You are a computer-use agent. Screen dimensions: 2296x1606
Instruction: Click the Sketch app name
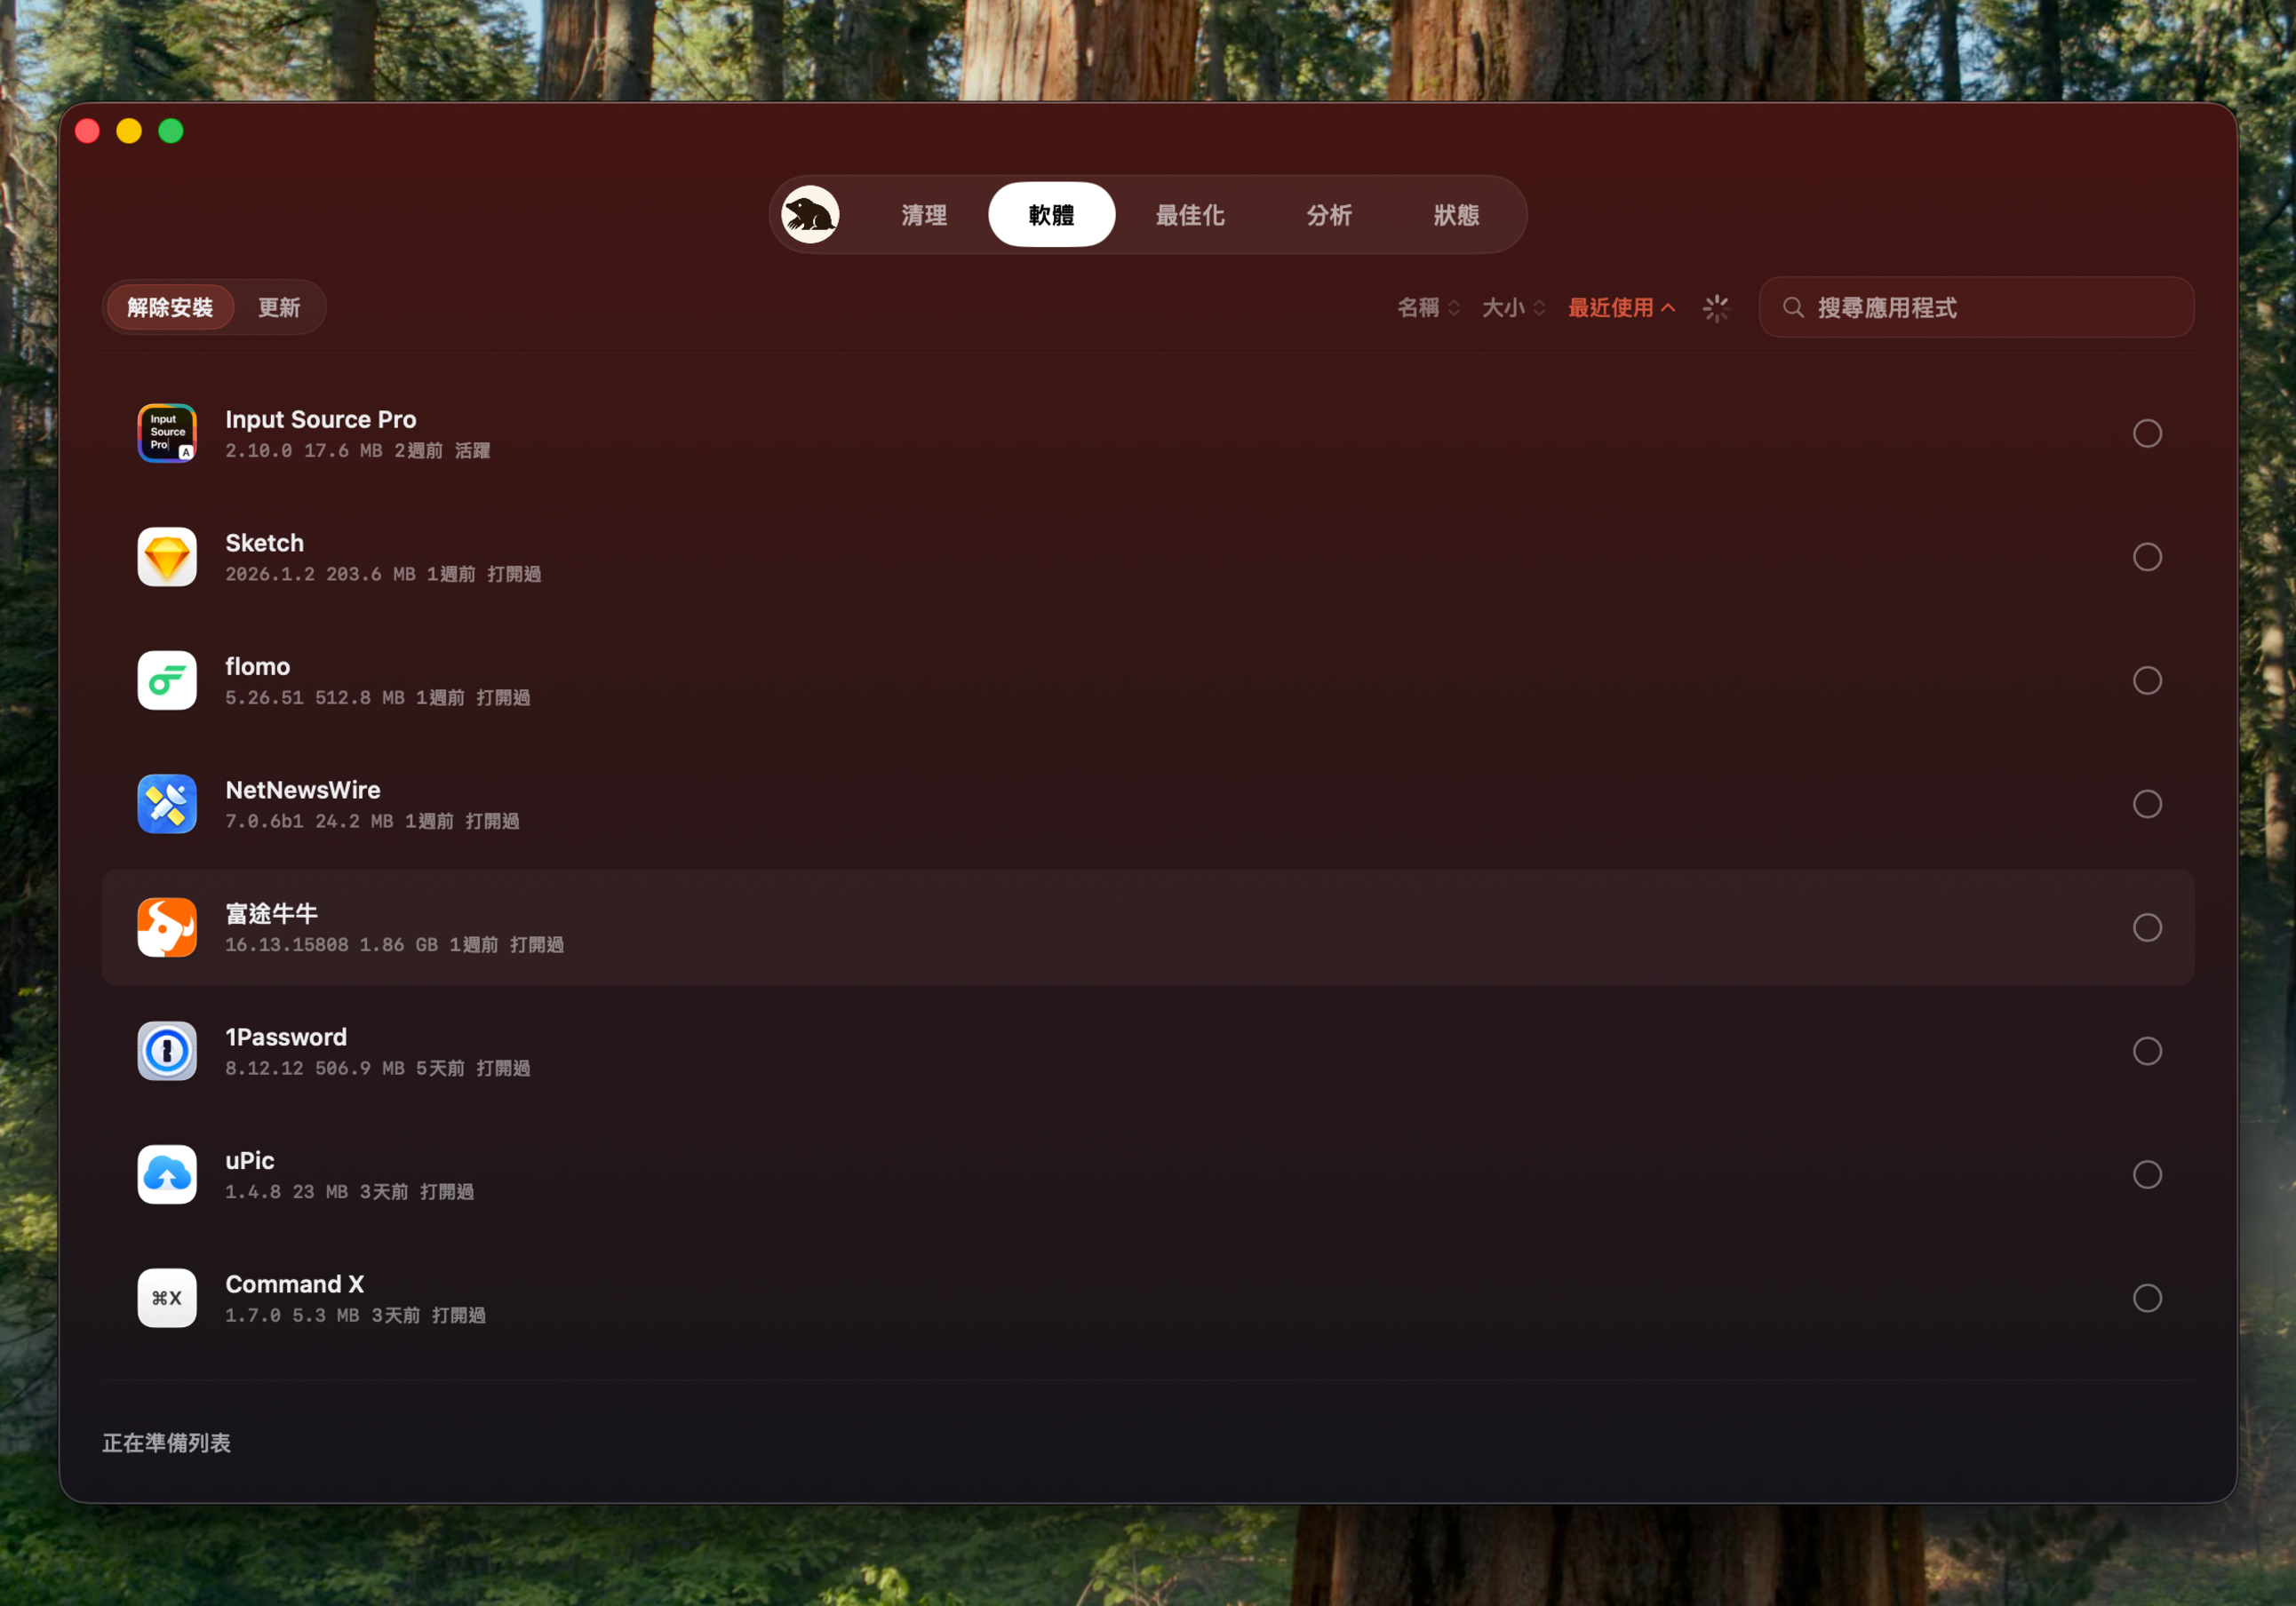pyautogui.click(x=264, y=543)
